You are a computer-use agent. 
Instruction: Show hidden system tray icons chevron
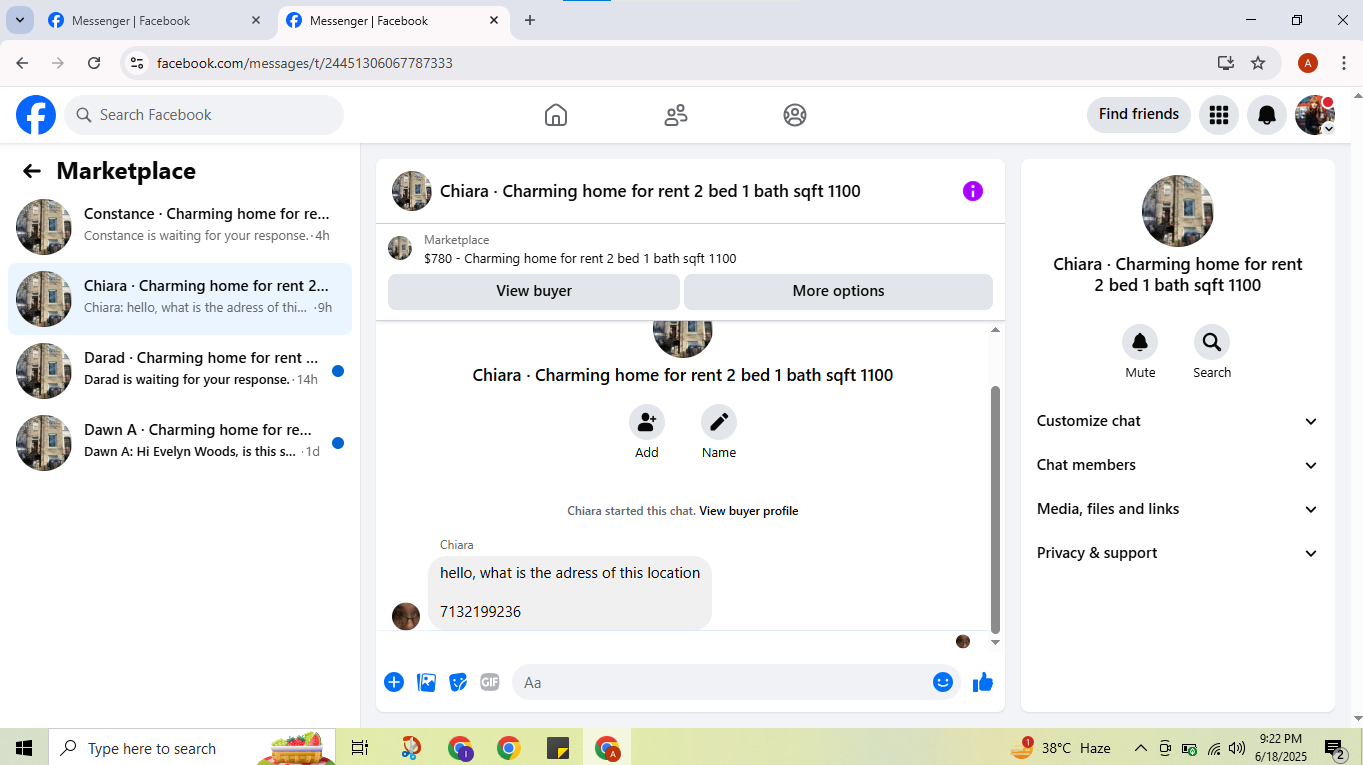pyautogui.click(x=1140, y=748)
